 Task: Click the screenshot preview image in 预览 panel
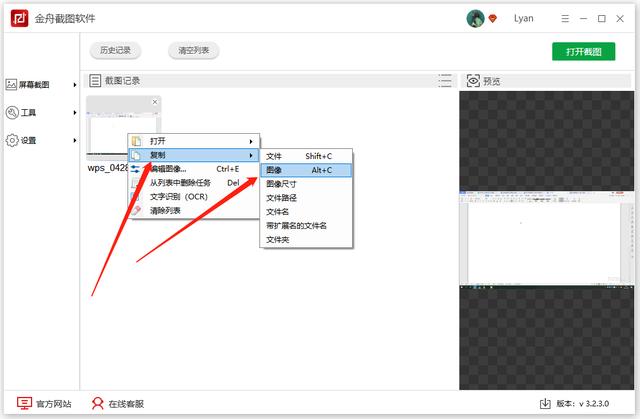click(x=546, y=238)
